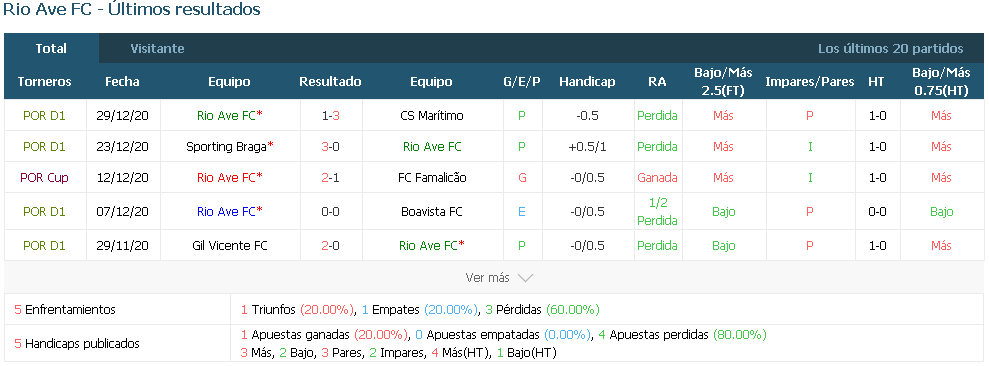Click the Resultado column header
This screenshot has height=366, width=989.
331,81
